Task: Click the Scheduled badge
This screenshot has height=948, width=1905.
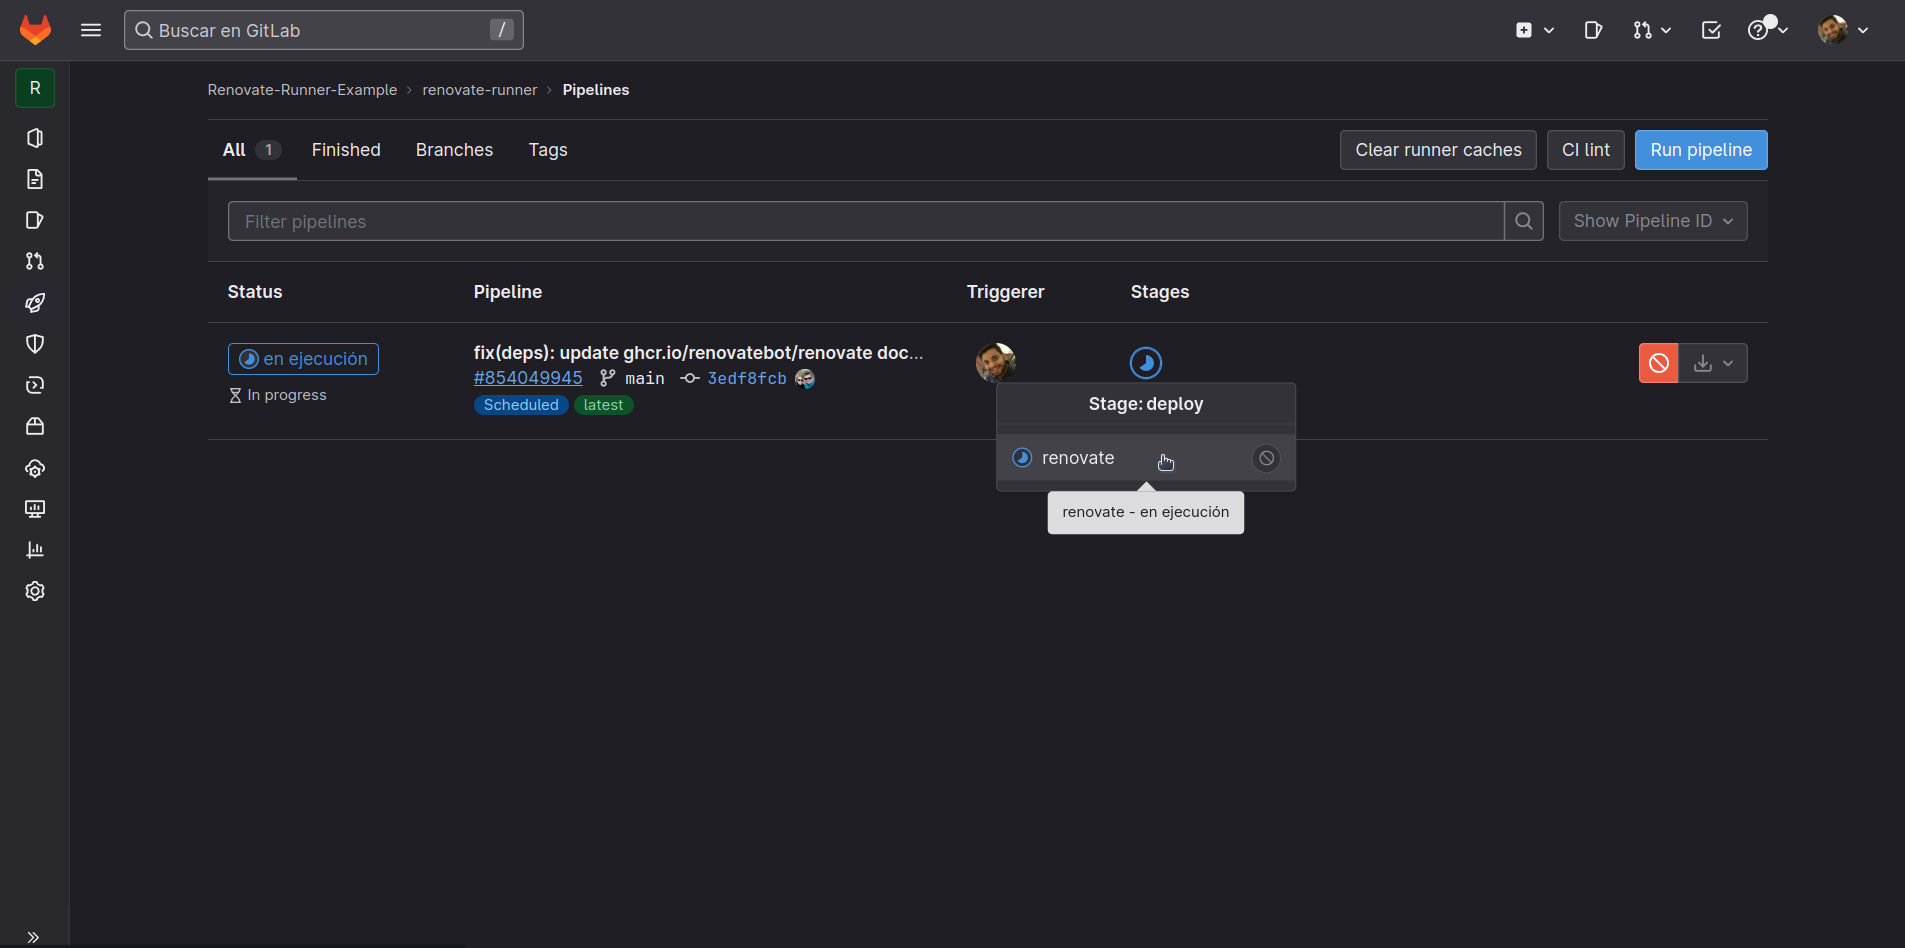Action: [521, 405]
